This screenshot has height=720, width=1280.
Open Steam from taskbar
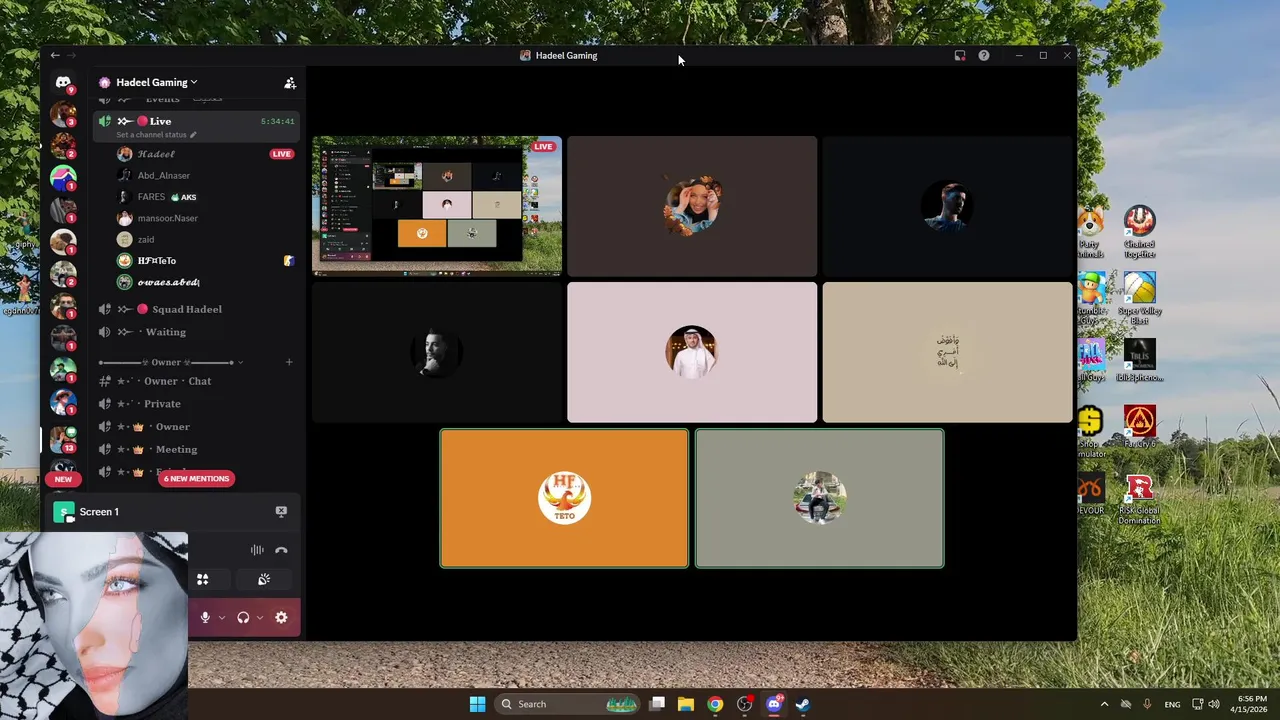pos(802,704)
